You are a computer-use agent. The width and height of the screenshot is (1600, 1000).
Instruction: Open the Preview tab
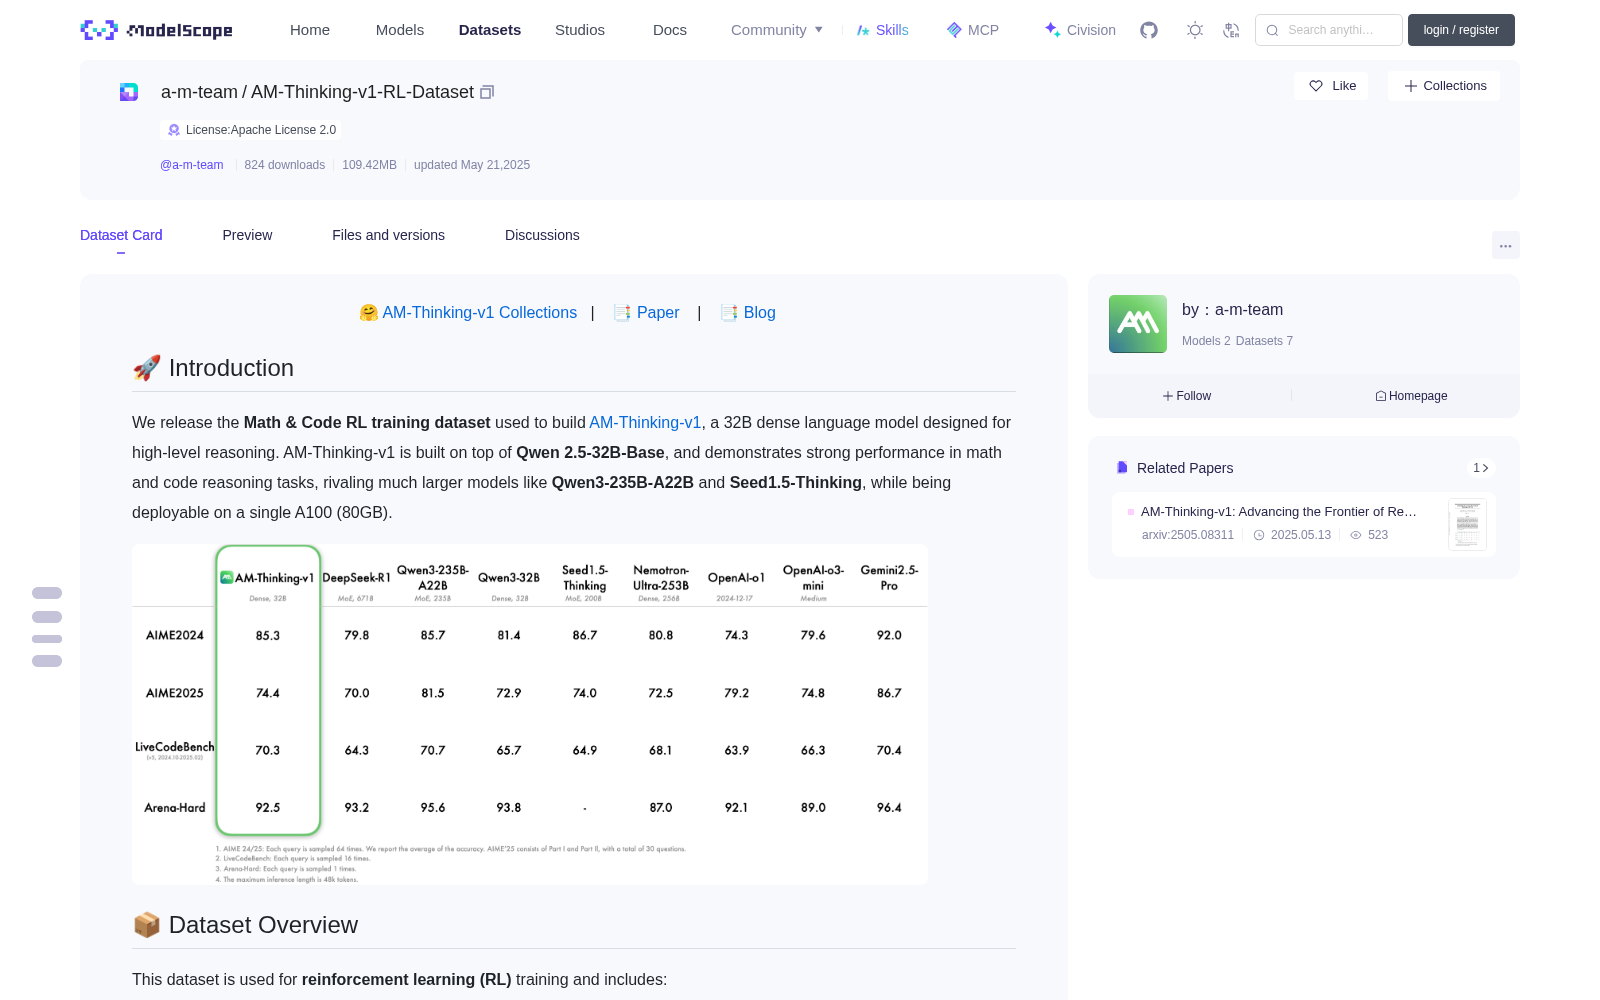[247, 235]
